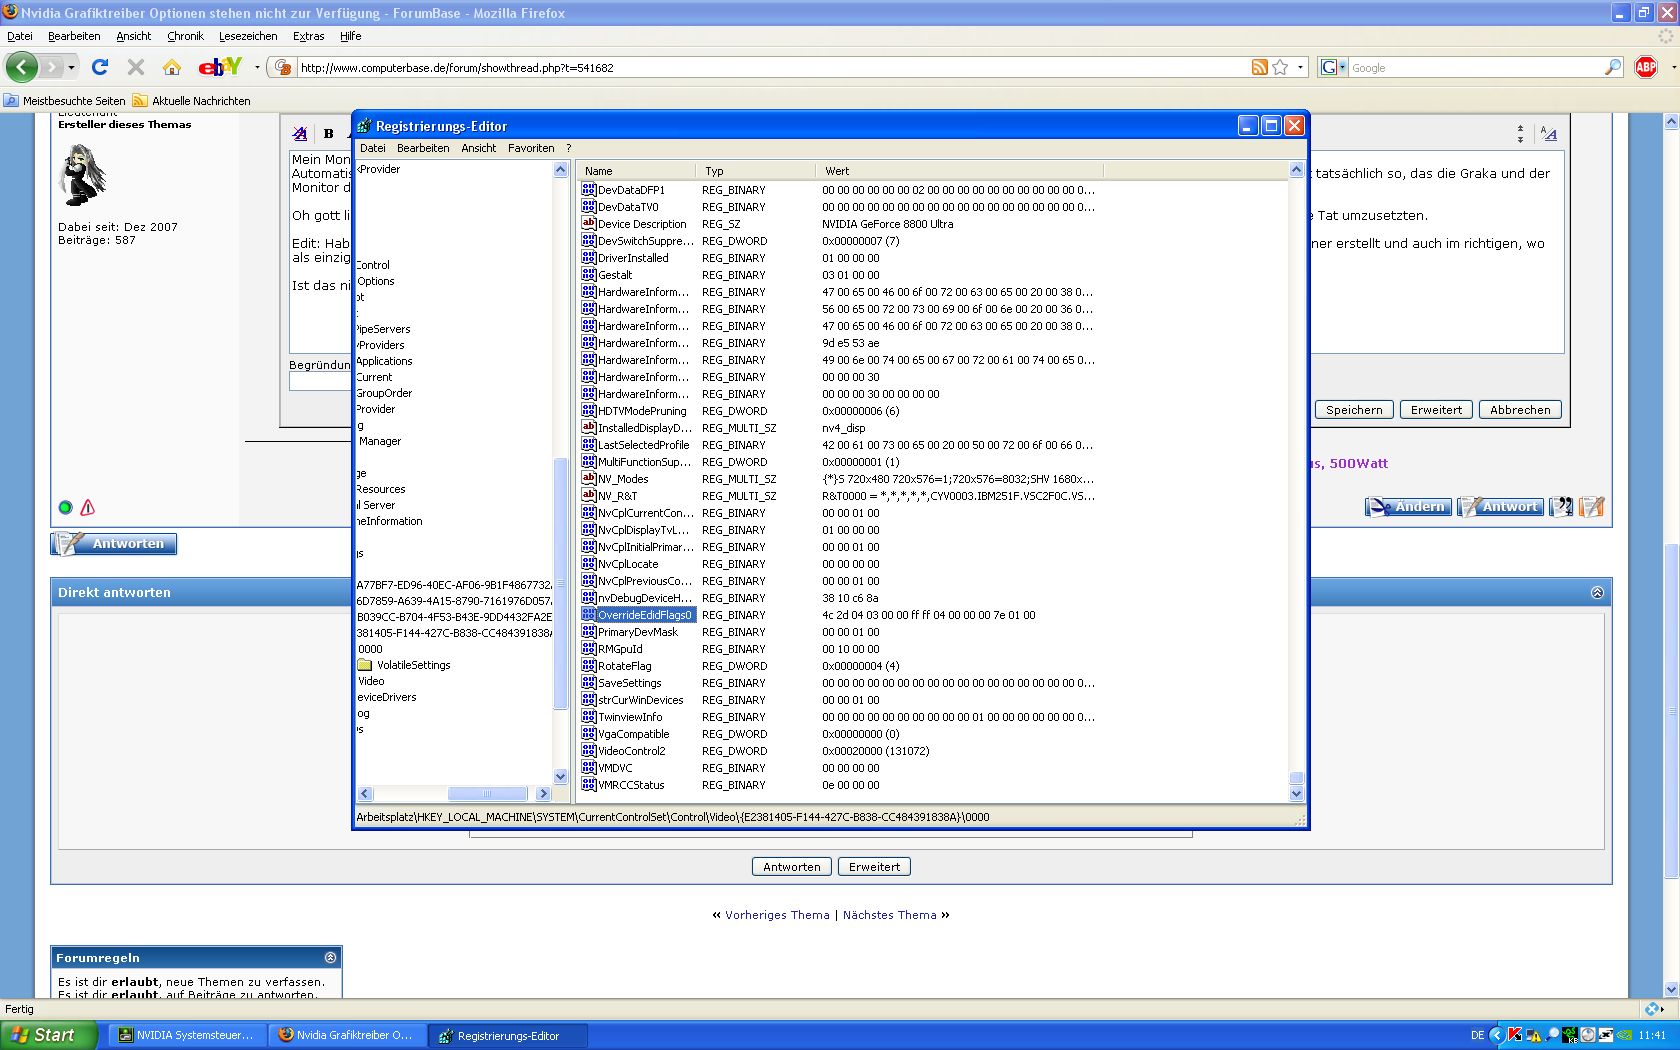This screenshot has height=1050, width=1680.
Task: Click the Firefox stop loading icon
Action: pyautogui.click(x=136, y=67)
